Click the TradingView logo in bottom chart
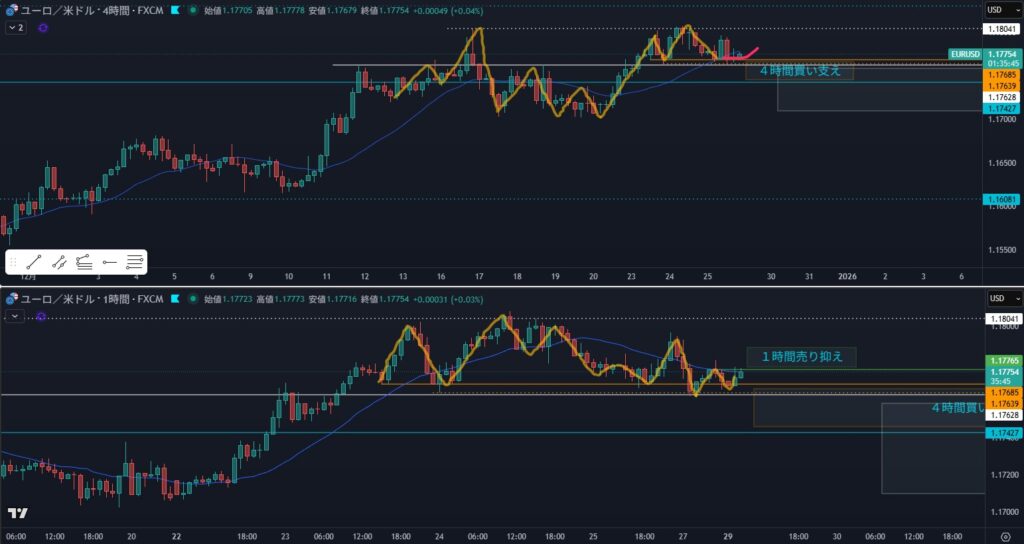This screenshot has width=1024, height=544. tap(17, 513)
